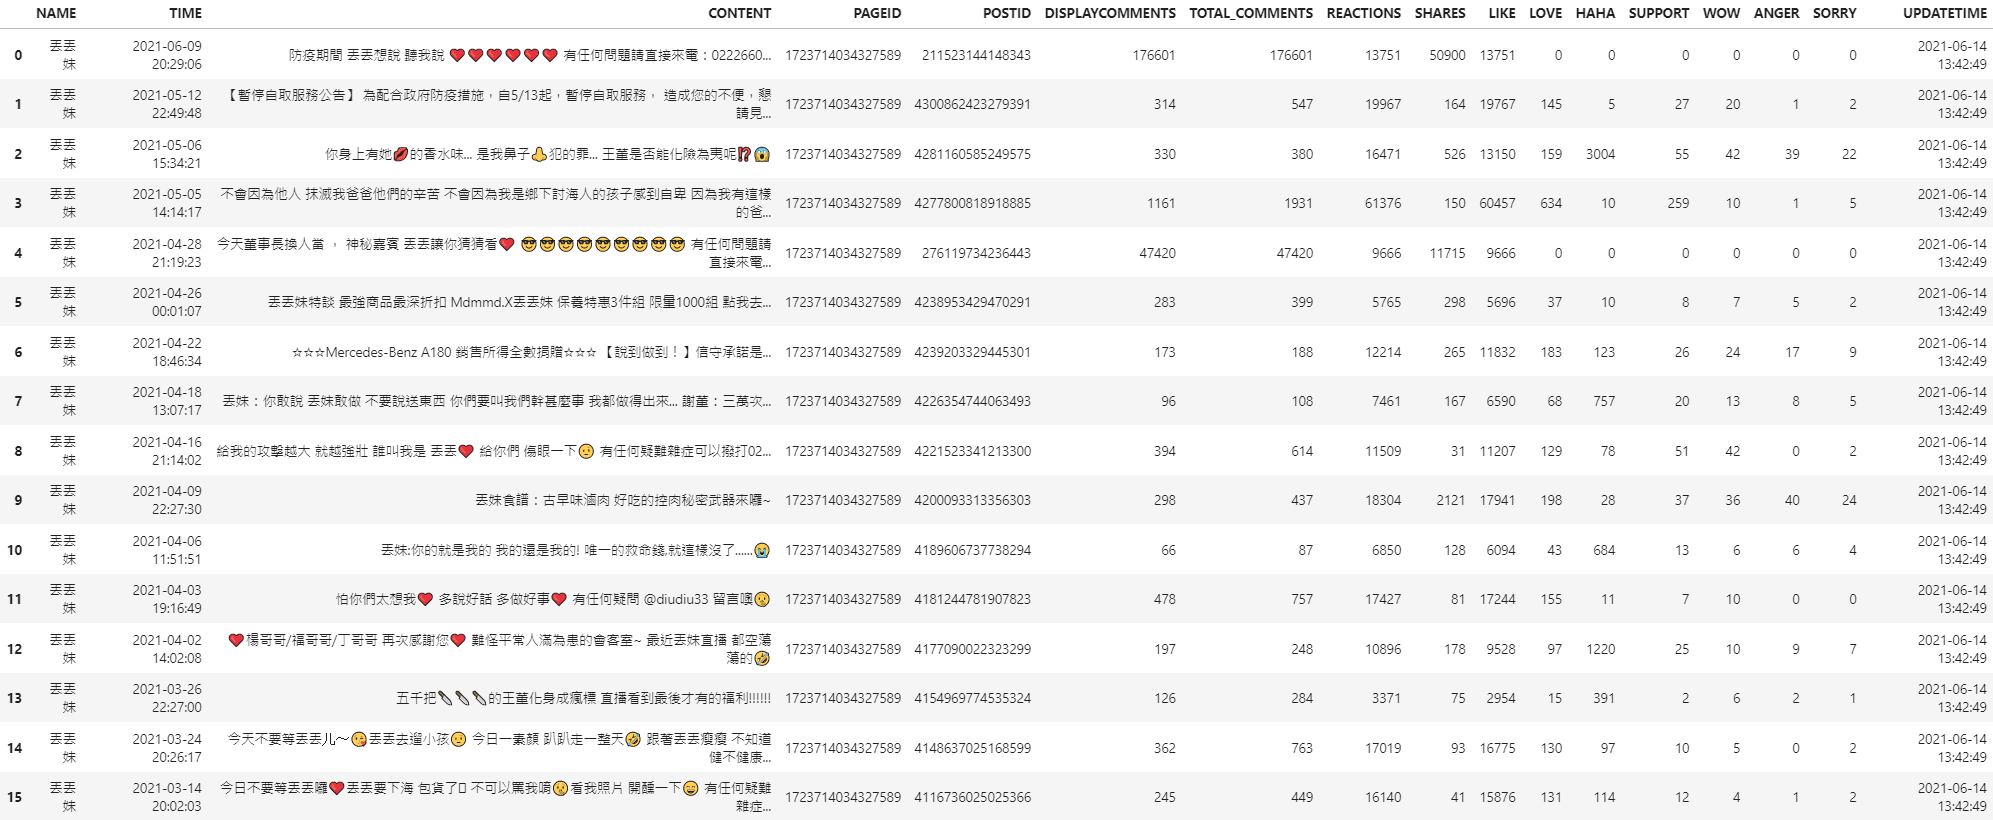
Task: Select post ID 4181244781907823
Action: 972,599
